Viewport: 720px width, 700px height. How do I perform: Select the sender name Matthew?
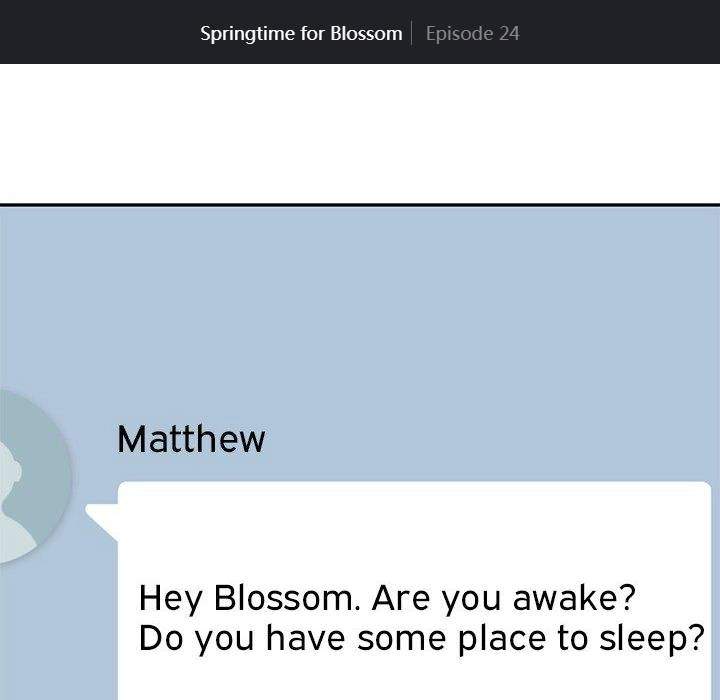coord(191,439)
